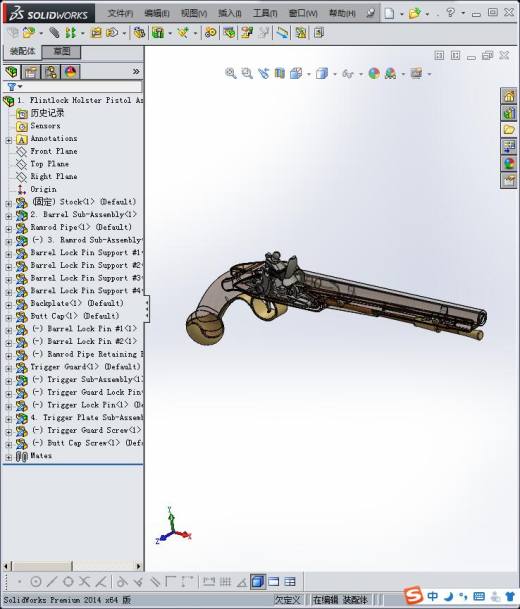
Task: Toggle the IME soft keyboard icon
Action: pyautogui.click(x=479, y=596)
